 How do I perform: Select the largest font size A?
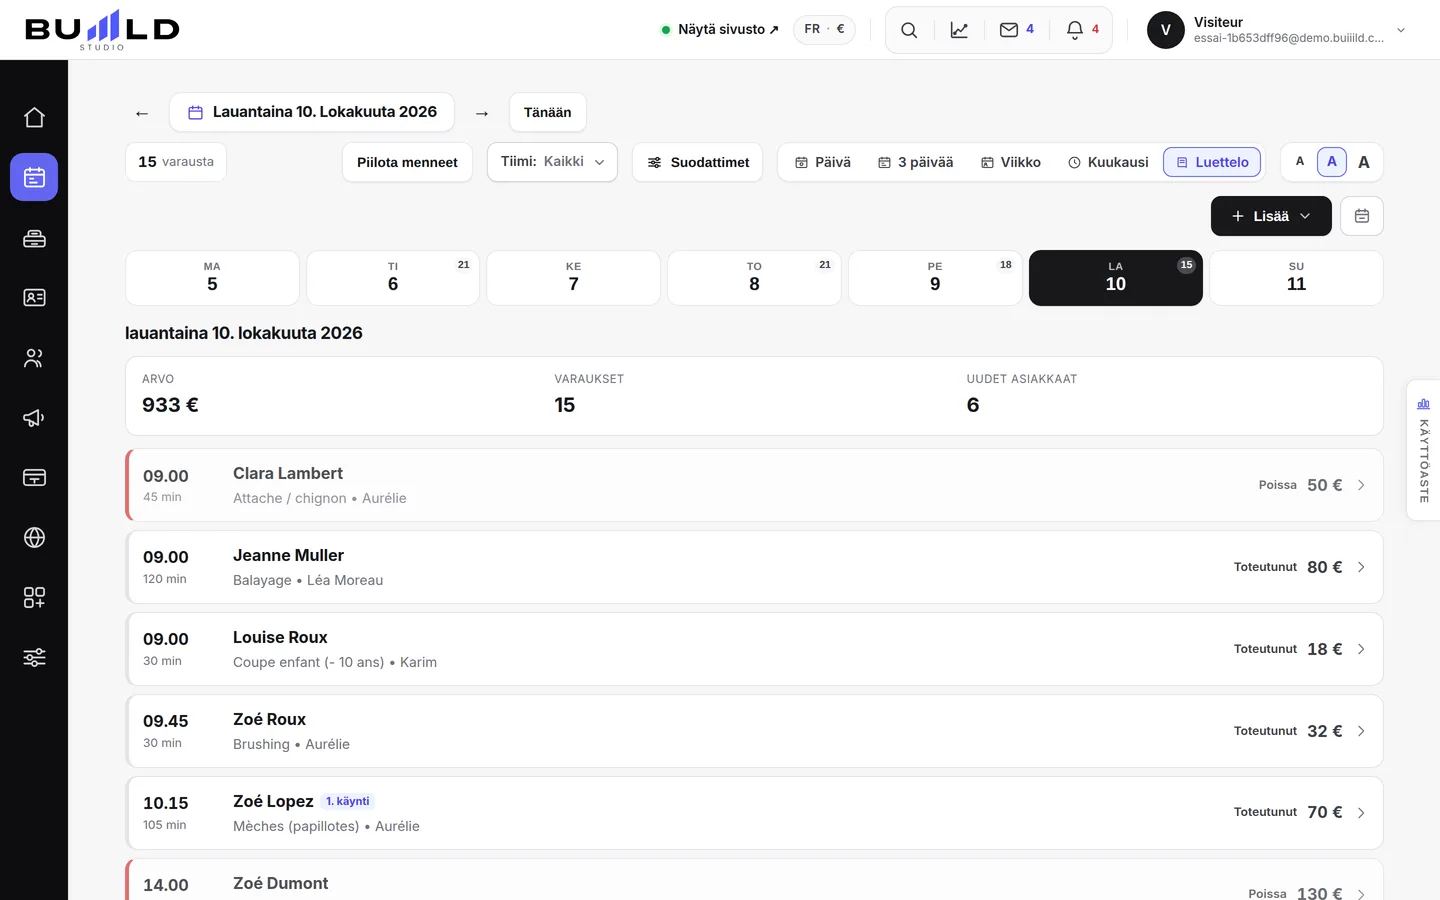pyautogui.click(x=1364, y=162)
